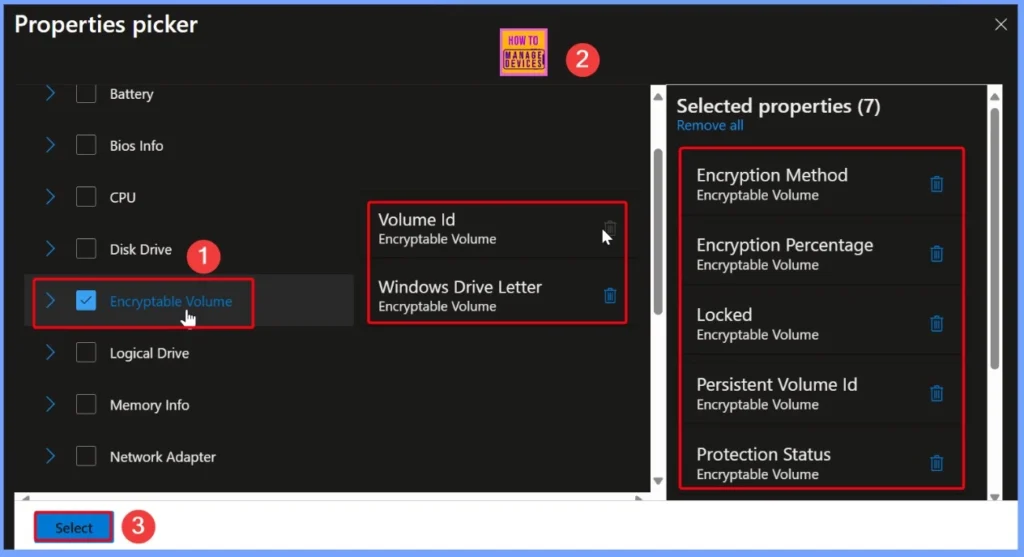Remove Persistent Volume Id with trash icon
The height and width of the screenshot is (557, 1024).
click(936, 393)
